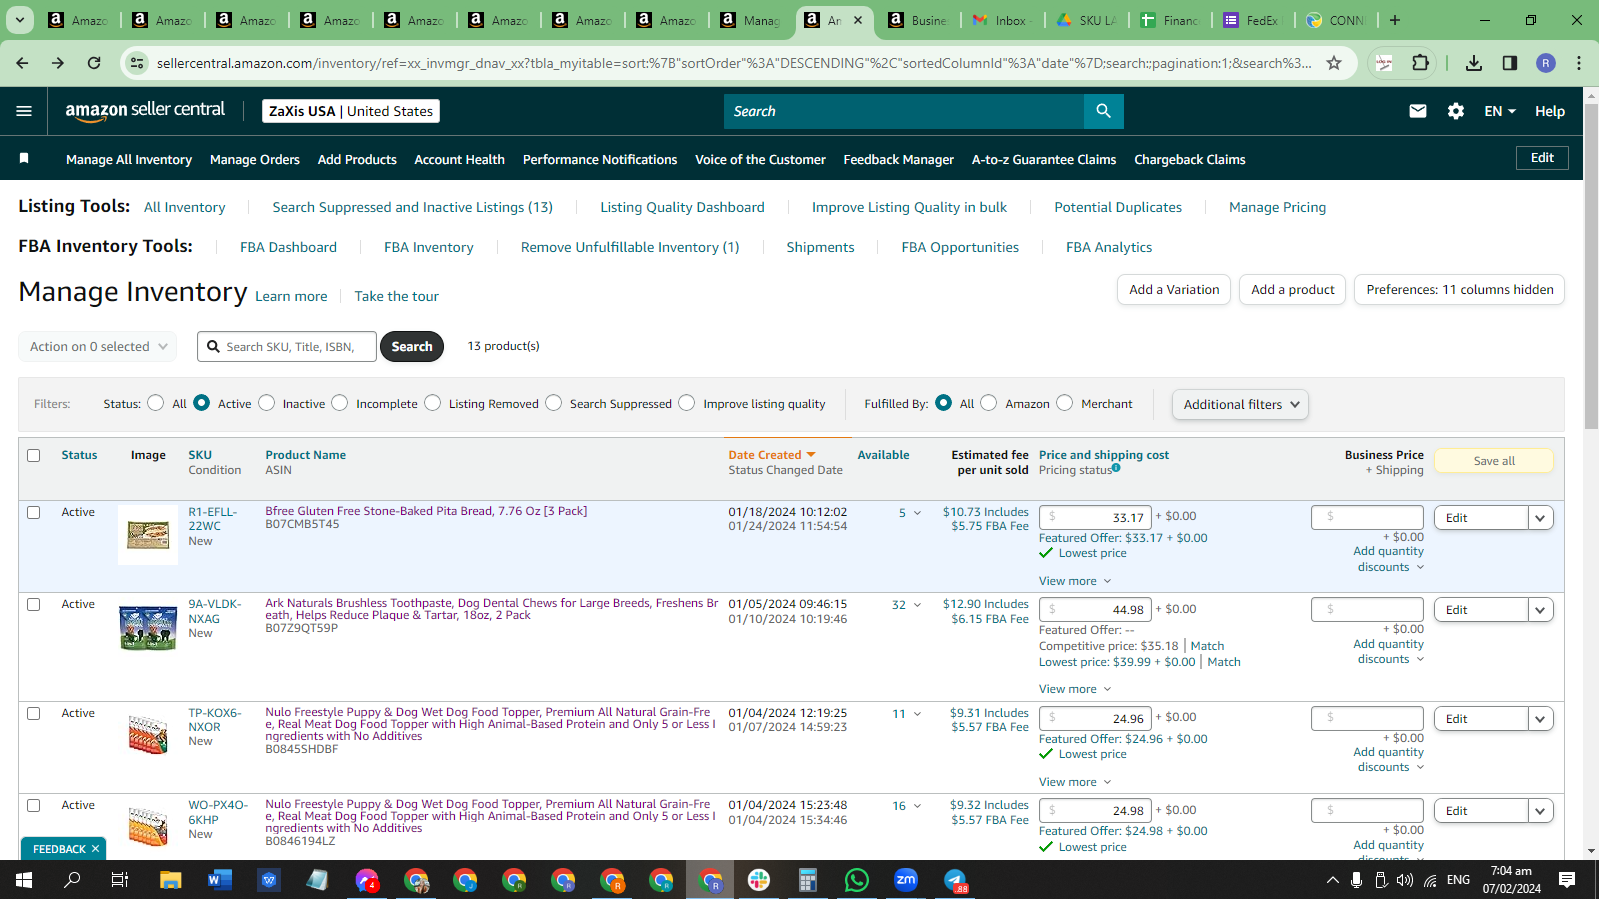Open the Action on 0 selected dropdown

tap(98, 347)
